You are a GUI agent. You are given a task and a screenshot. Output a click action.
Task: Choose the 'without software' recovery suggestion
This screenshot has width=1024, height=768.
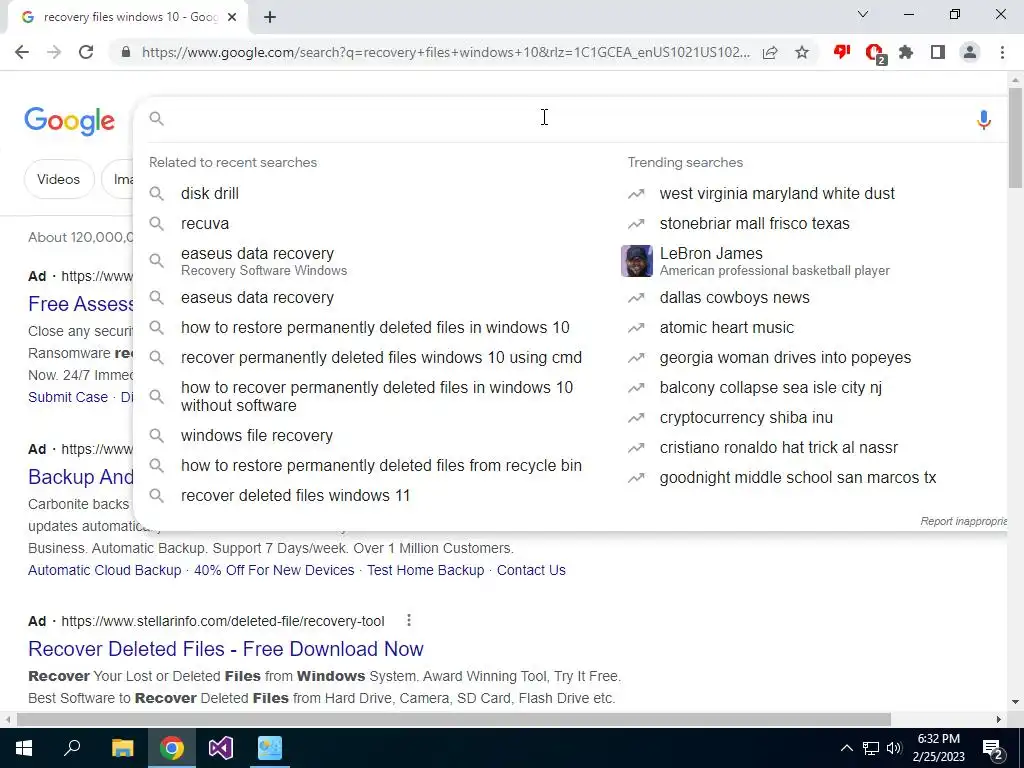click(377, 396)
